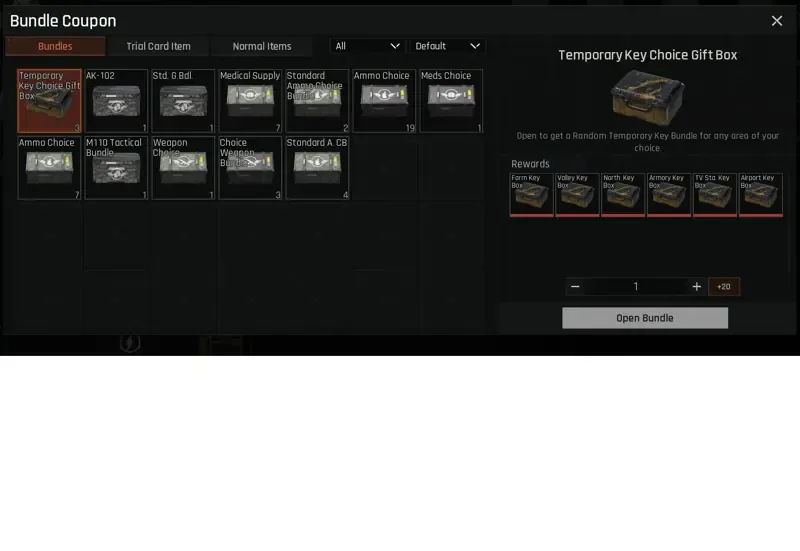Screen dimensions: 800x551
Task: Select the Weapon Choice crate
Action: 183,168
